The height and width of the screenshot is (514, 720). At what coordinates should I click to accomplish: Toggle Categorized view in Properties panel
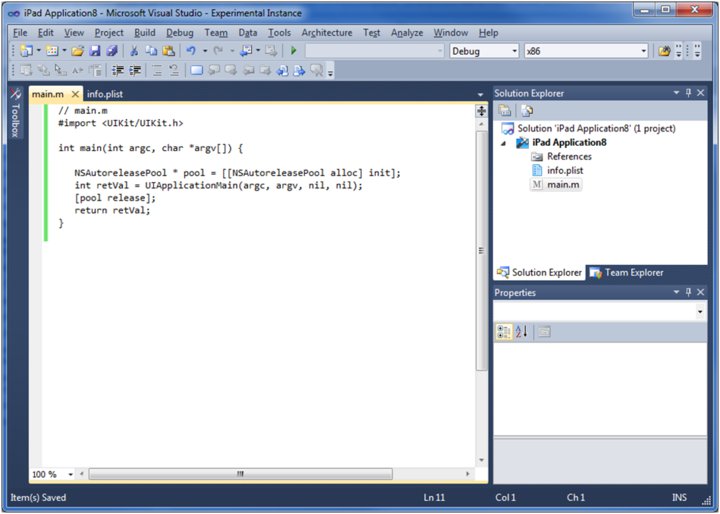pyautogui.click(x=504, y=332)
